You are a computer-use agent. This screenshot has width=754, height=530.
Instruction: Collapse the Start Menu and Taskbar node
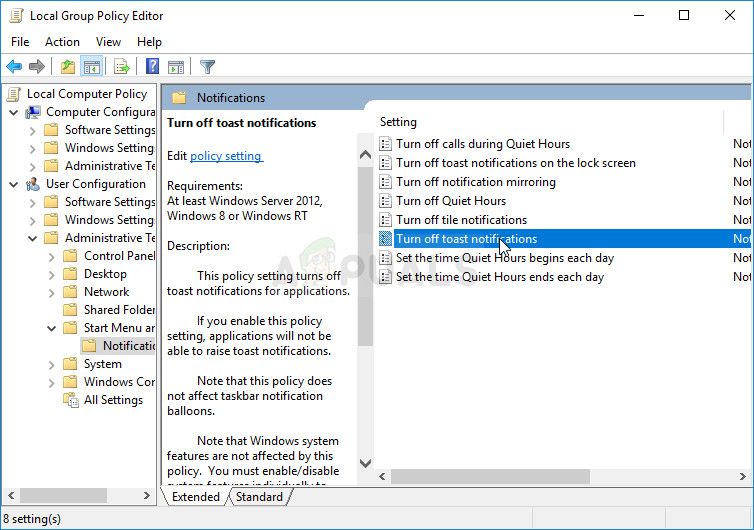click(51, 329)
